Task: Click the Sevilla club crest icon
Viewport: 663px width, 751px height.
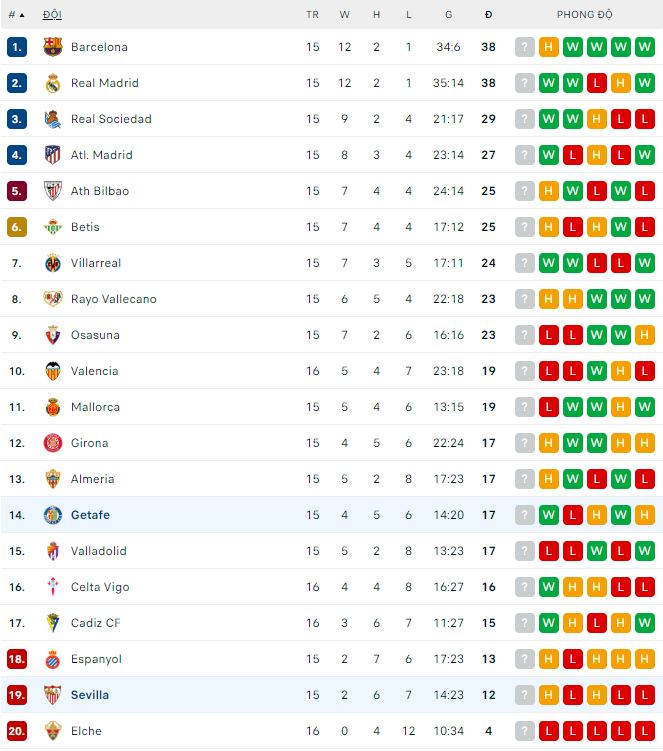Action: click(x=53, y=695)
